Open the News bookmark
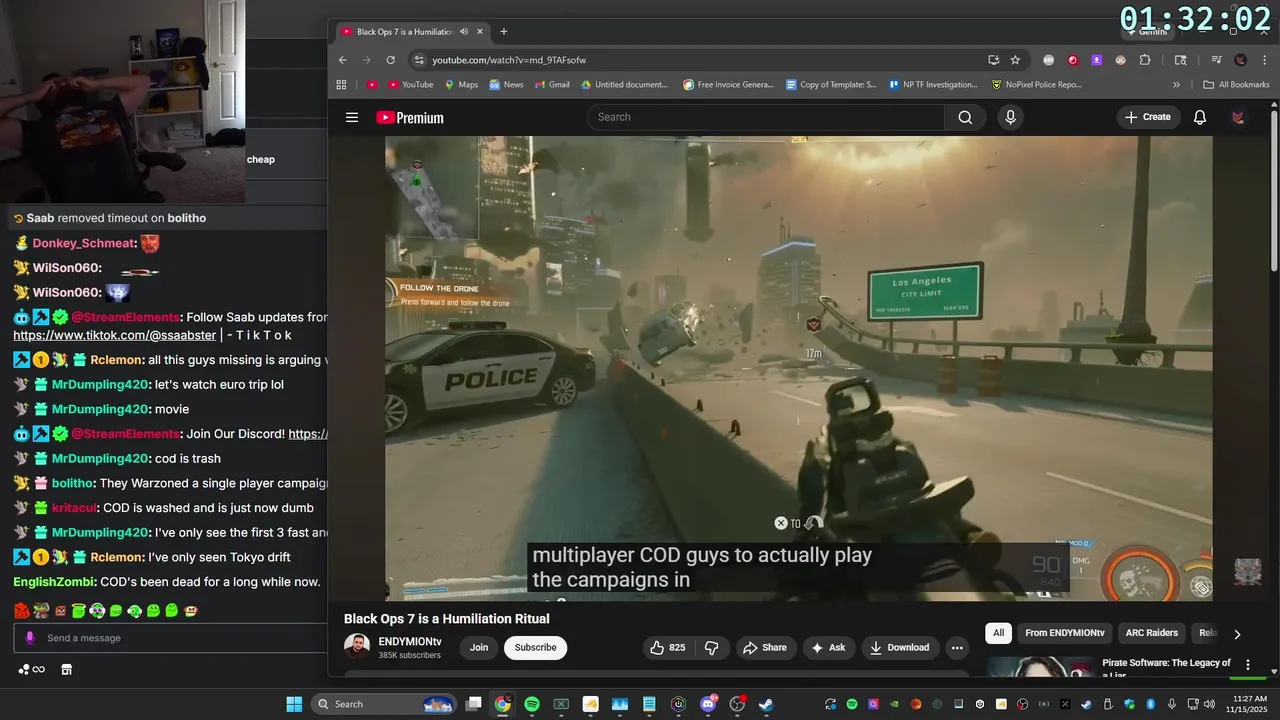The width and height of the screenshot is (1280, 720). click(506, 85)
